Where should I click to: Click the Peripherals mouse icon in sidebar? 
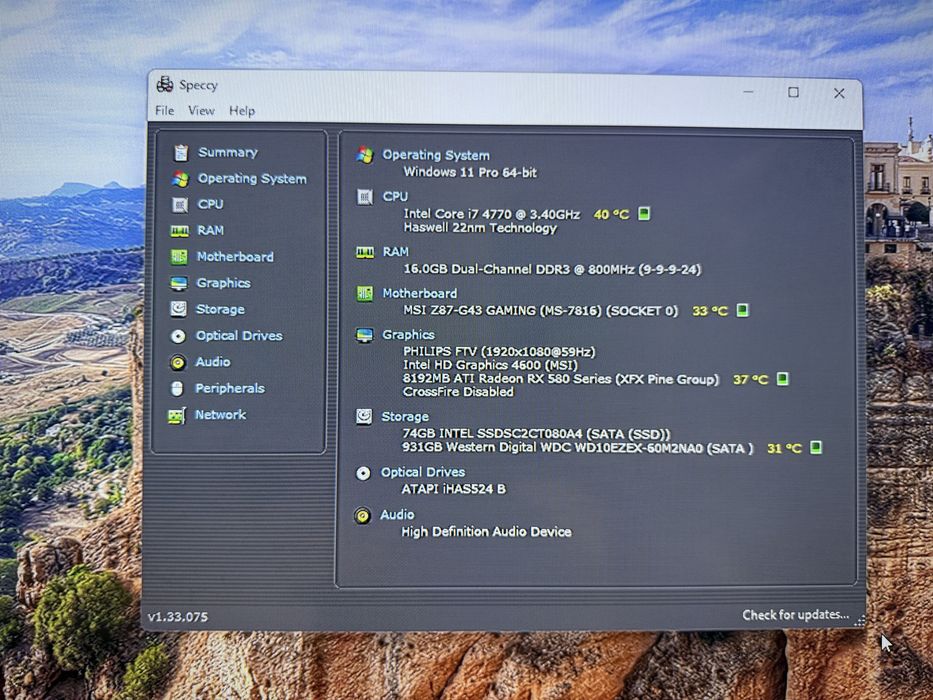[177, 389]
